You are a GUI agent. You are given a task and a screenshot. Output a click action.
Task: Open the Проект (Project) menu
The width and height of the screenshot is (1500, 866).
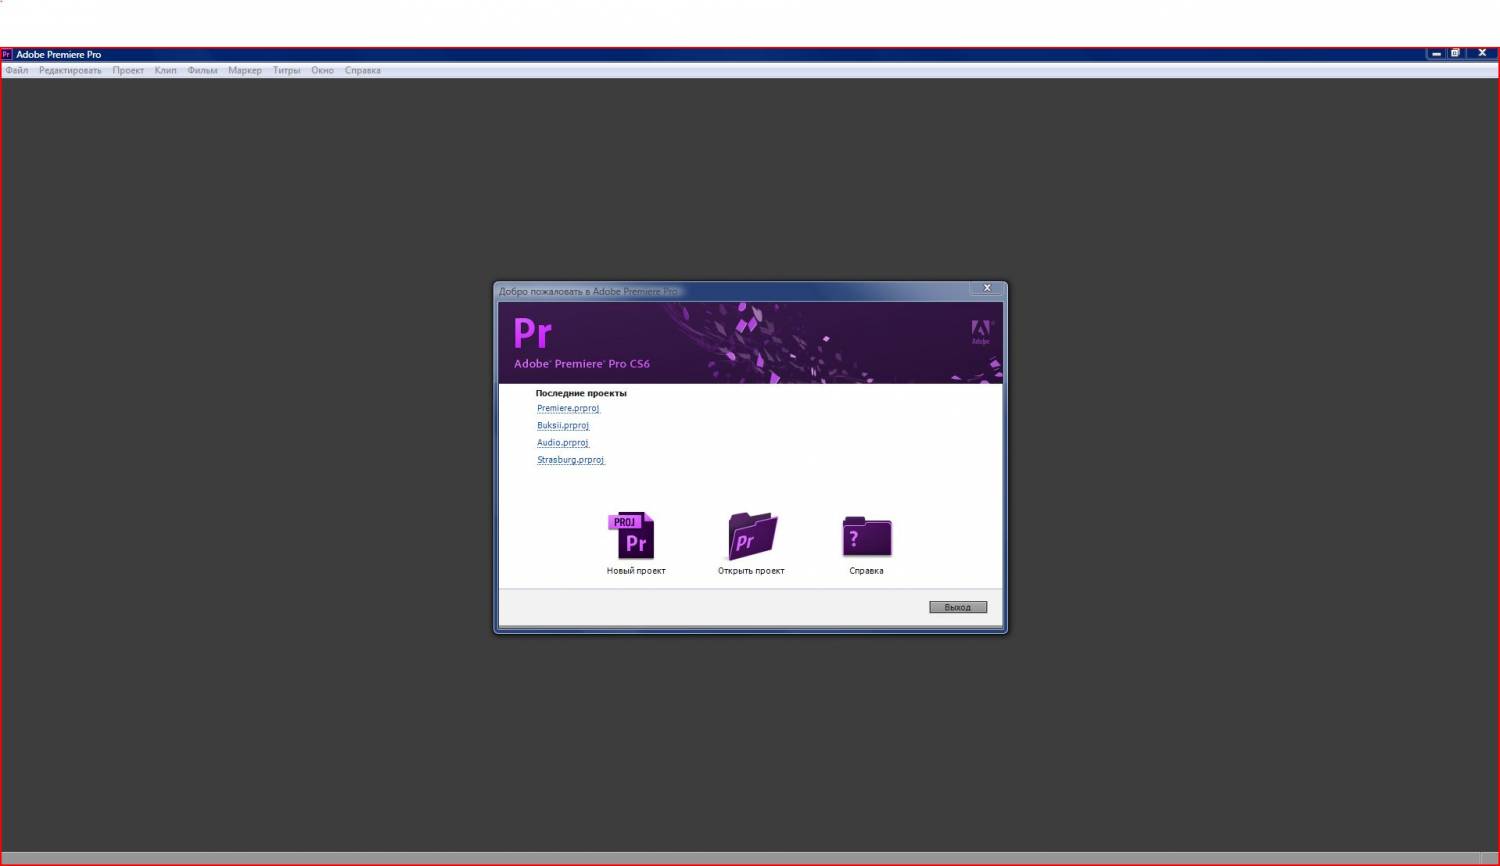pyautogui.click(x=128, y=70)
